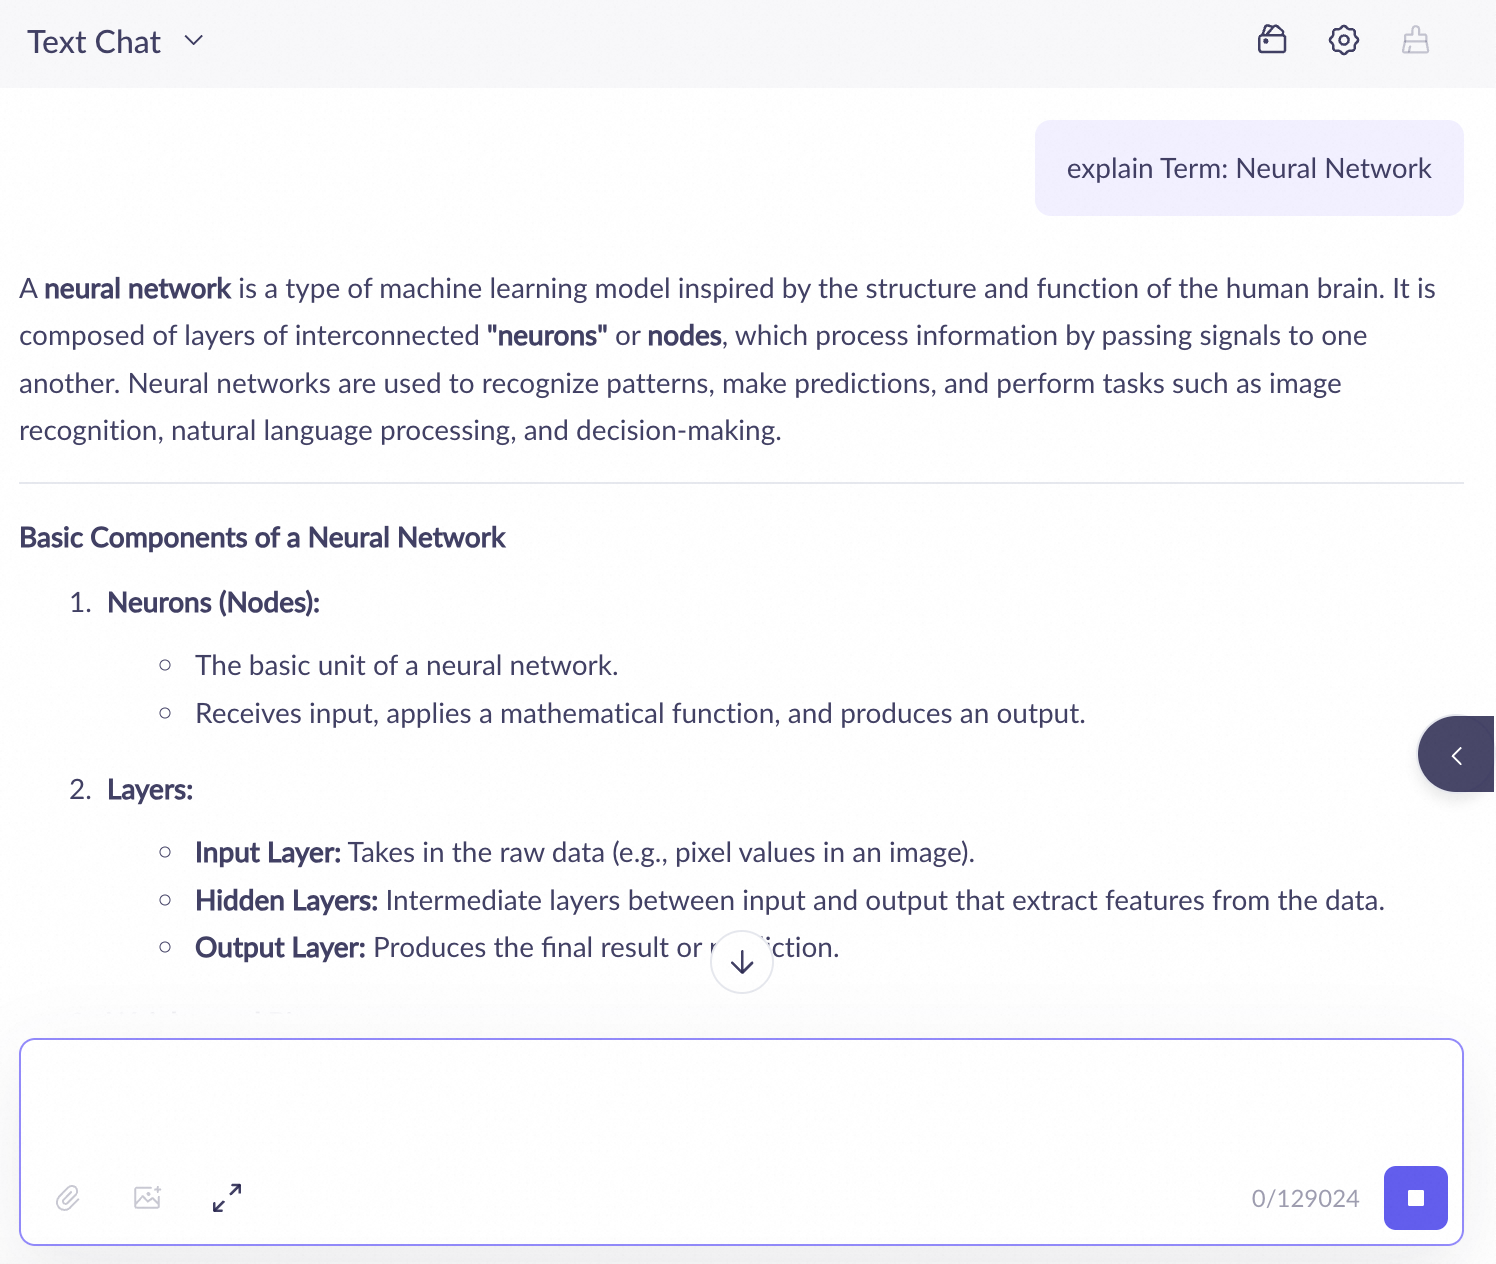This screenshot has width=1496, height=1264.
Task: Click the wallet icon in header
Action: [x=1271, y=40]
